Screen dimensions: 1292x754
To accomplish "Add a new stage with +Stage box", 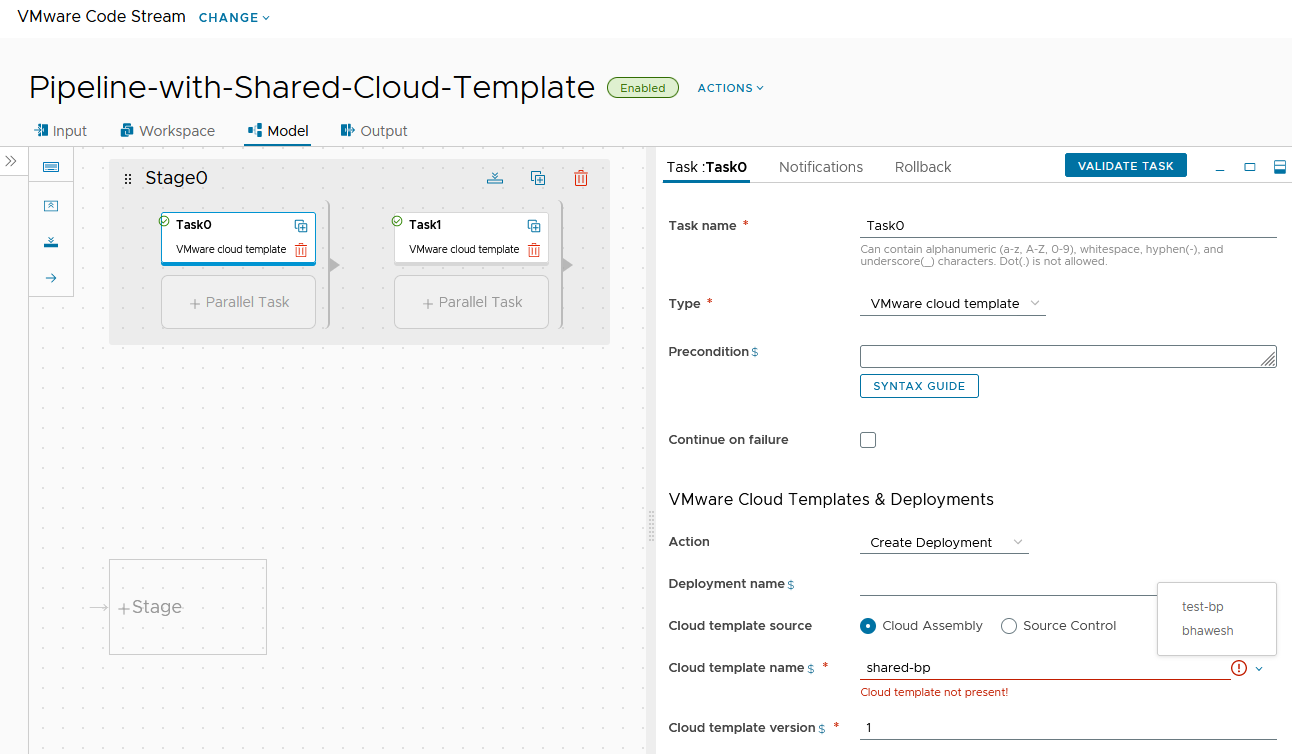I will click(x=188, y=607).
